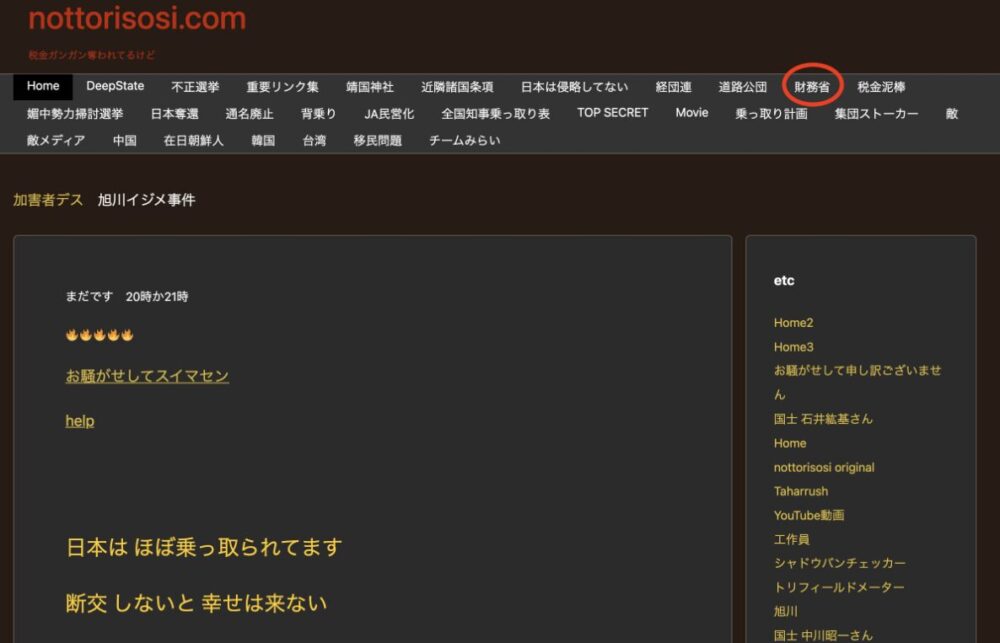The width and height of the screenshot is (1000, 643).
Task: Click the チームみらい navigation item
Action: (x=465, y=141)
